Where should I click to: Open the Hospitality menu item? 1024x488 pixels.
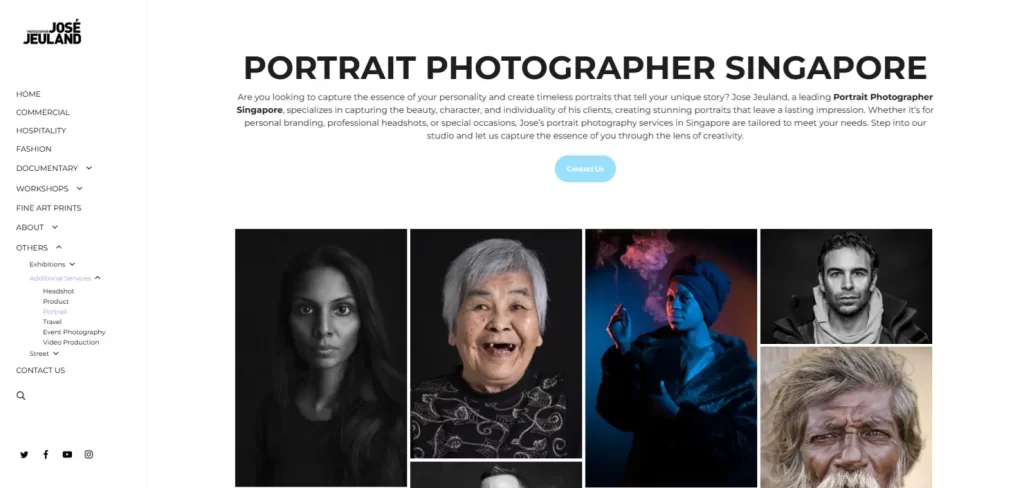pos(41,130)
